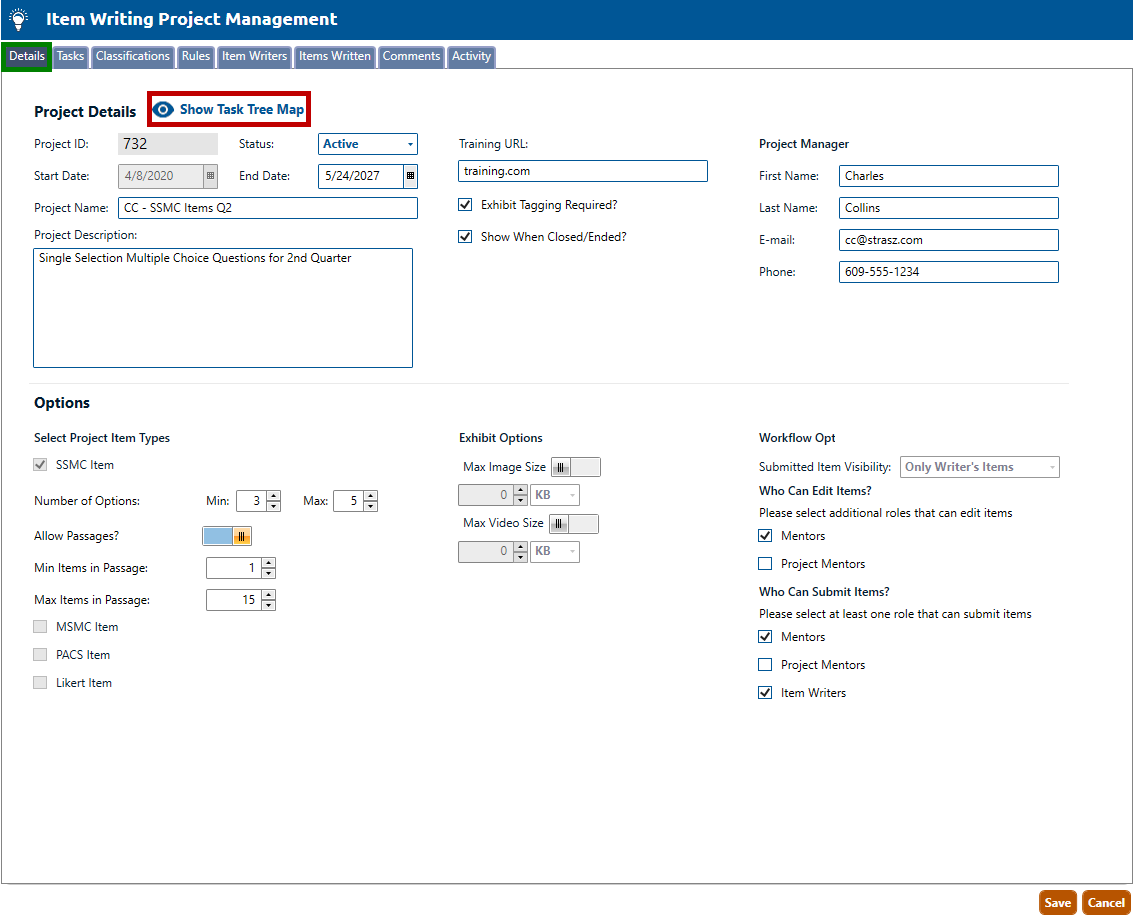Click into the Project Name field

267,208
